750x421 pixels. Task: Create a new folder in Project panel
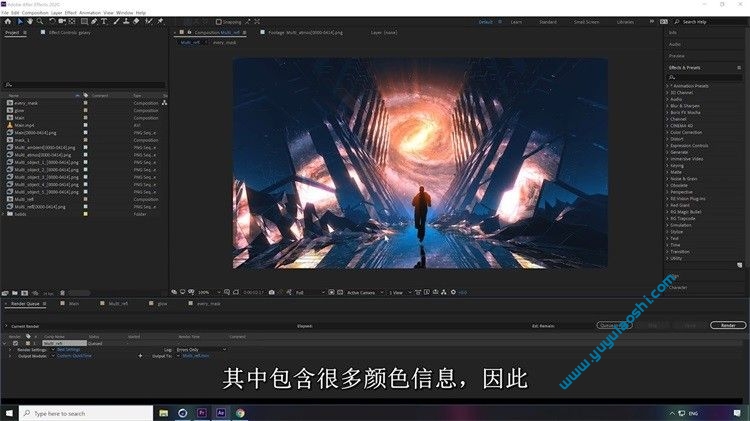15,293
